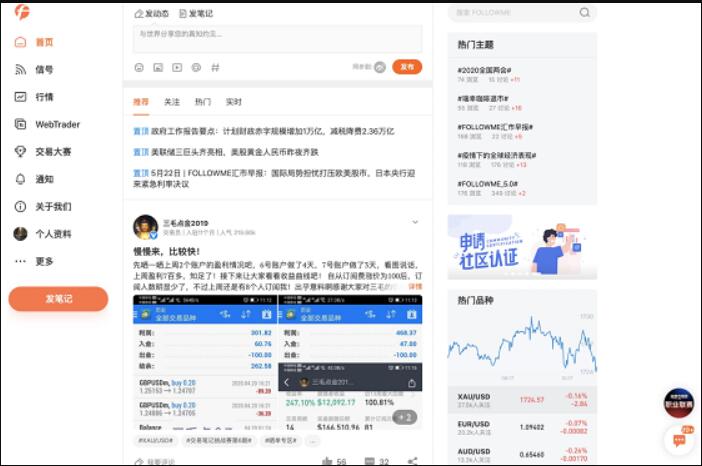This screenshot has height=466, width=702.
Task: Open hot topic #2020全国两会#
Action: pos(484,70)
